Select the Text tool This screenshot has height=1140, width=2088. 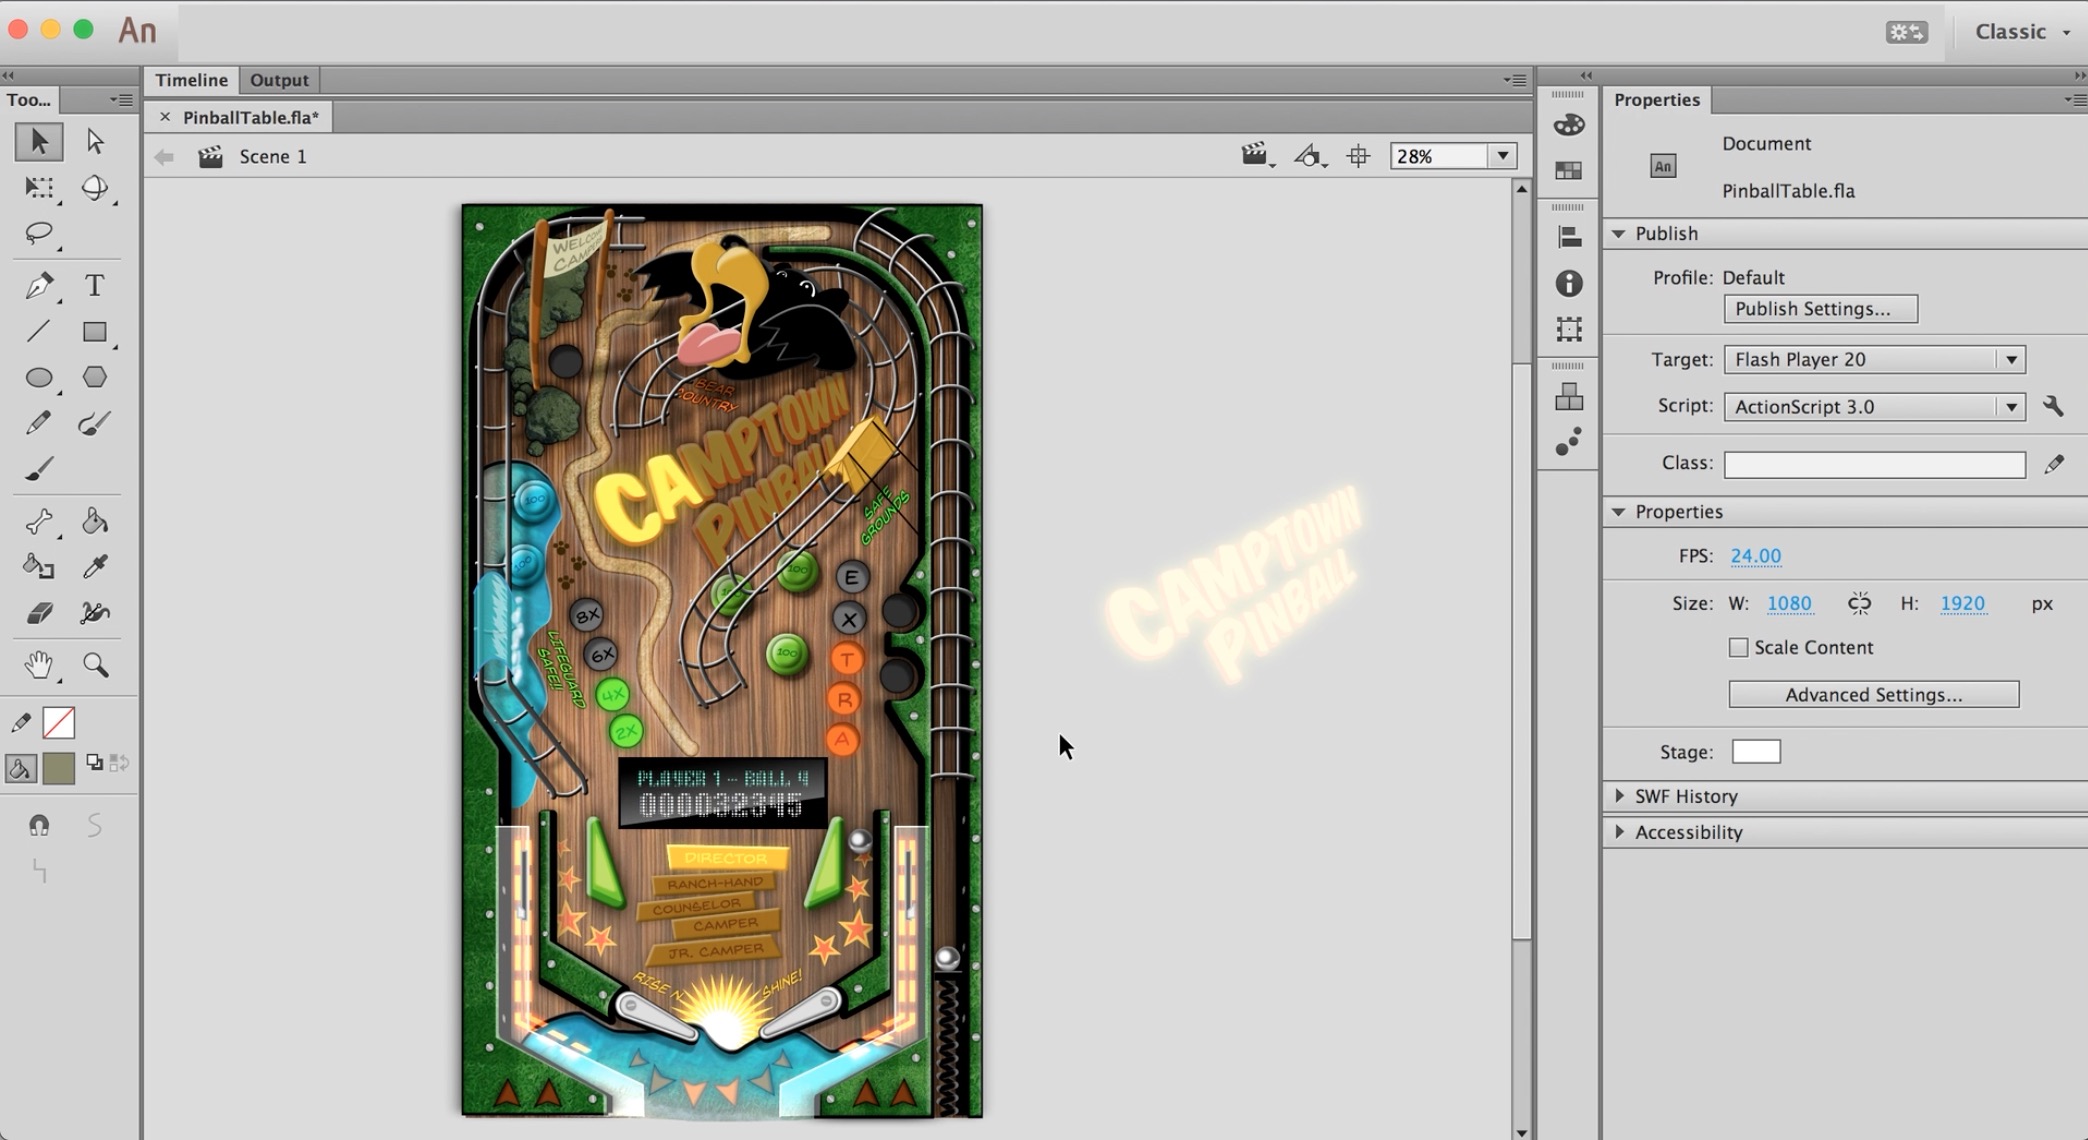[94, 286]
